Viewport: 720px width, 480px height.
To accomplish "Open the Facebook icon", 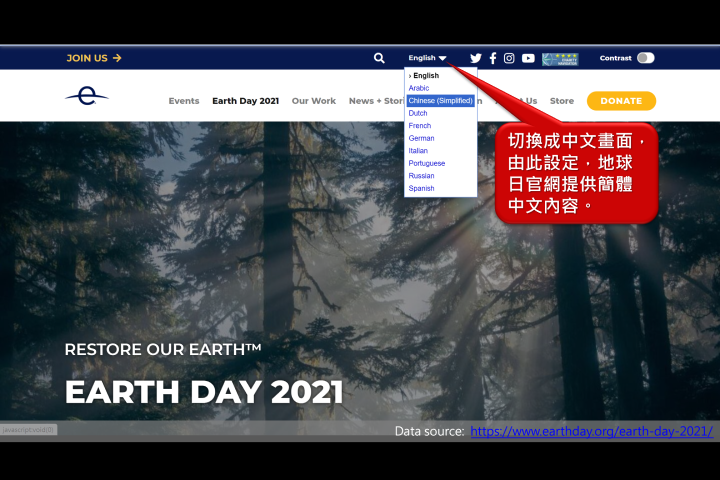I will click(493, 58).
